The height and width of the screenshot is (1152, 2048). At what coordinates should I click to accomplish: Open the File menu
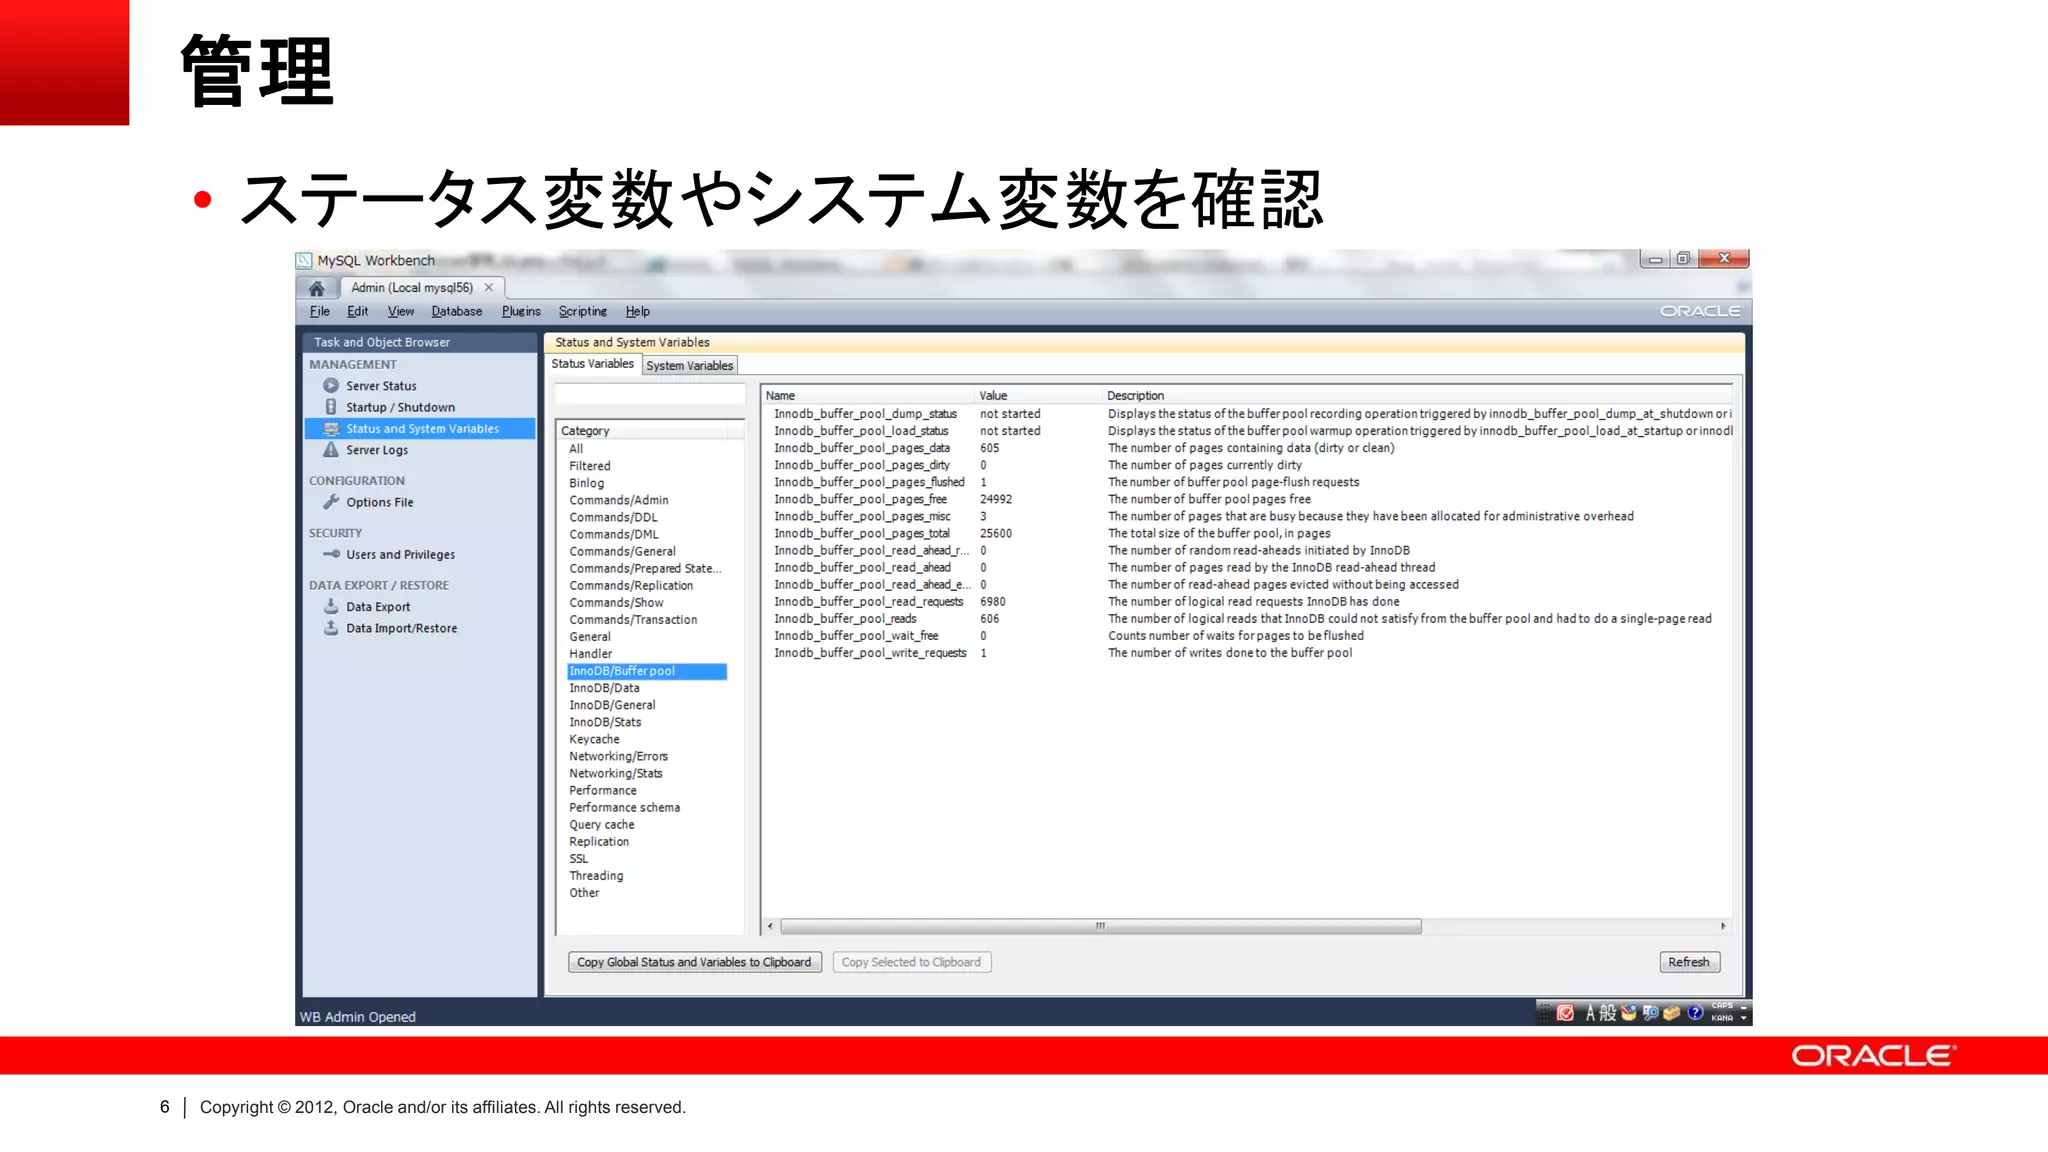click(320, 311)
